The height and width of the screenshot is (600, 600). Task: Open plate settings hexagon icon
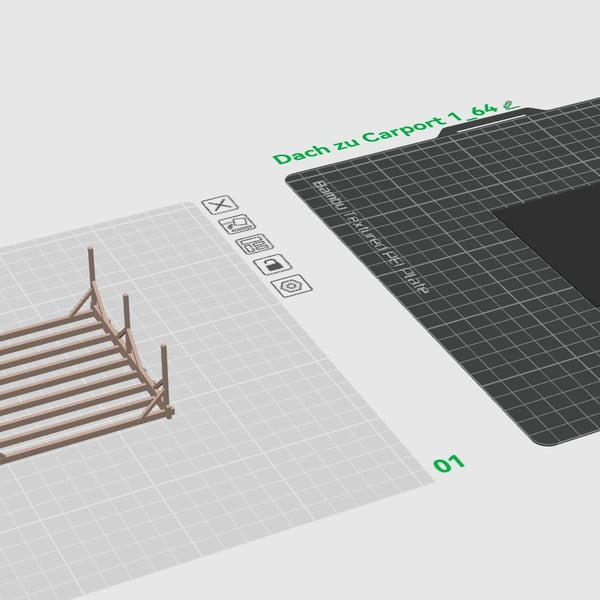pyautogui.click(x=292, y=285)
